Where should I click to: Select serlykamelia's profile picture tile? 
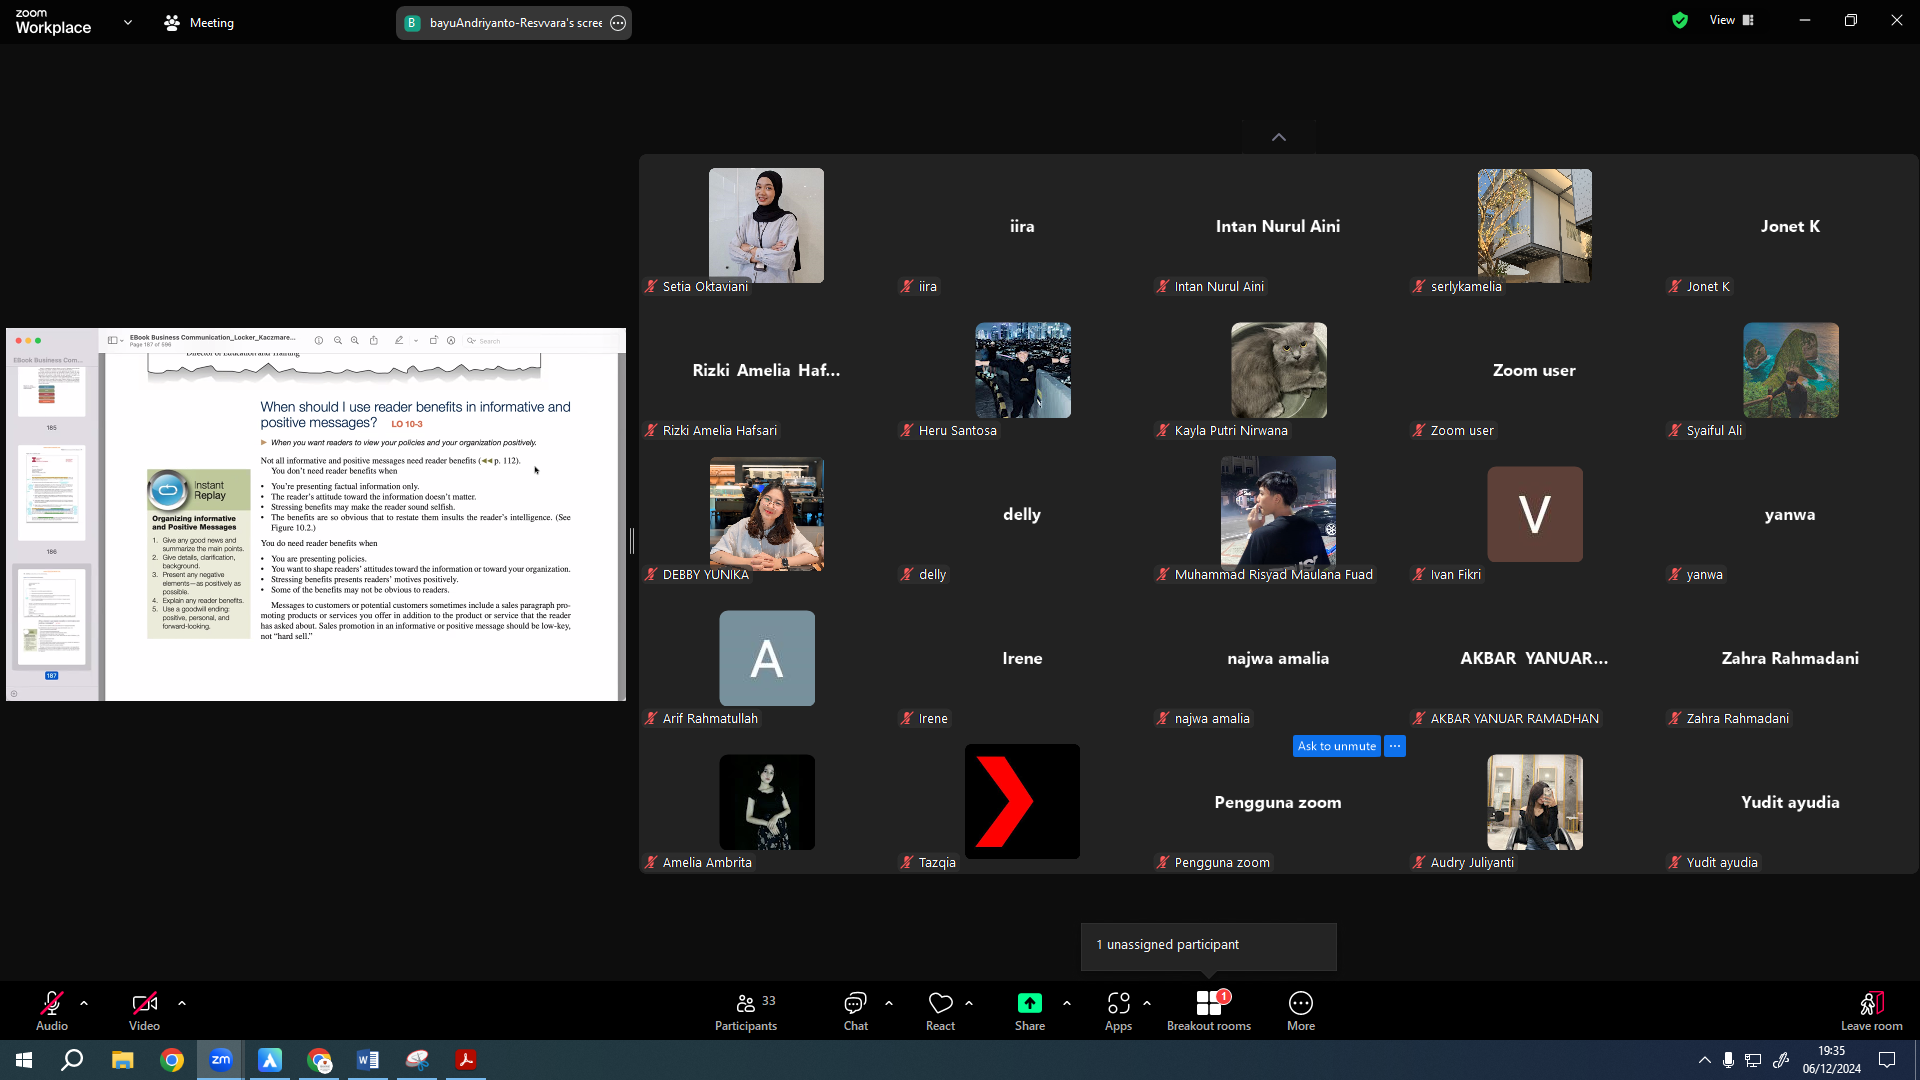click(x=1534, y=226)
